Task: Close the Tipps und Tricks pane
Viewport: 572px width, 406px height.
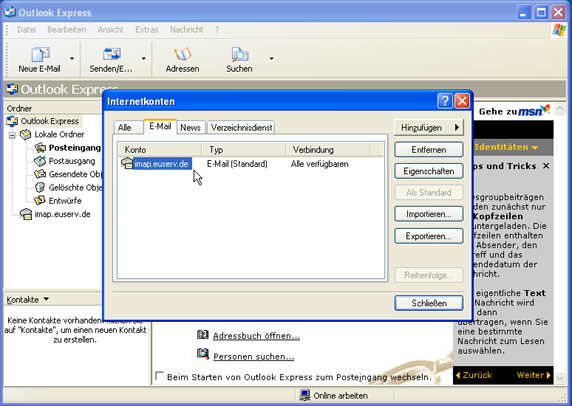Action: (546, 166)
